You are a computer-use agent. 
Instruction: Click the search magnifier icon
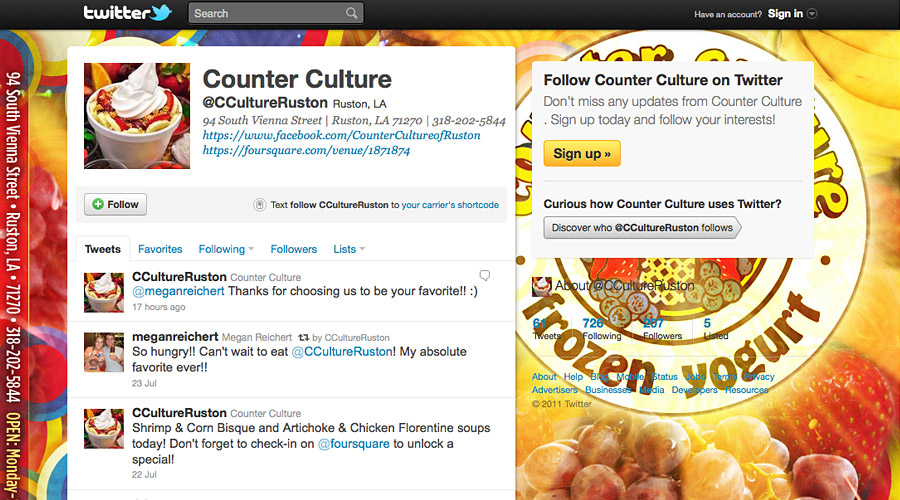point(351,13)
